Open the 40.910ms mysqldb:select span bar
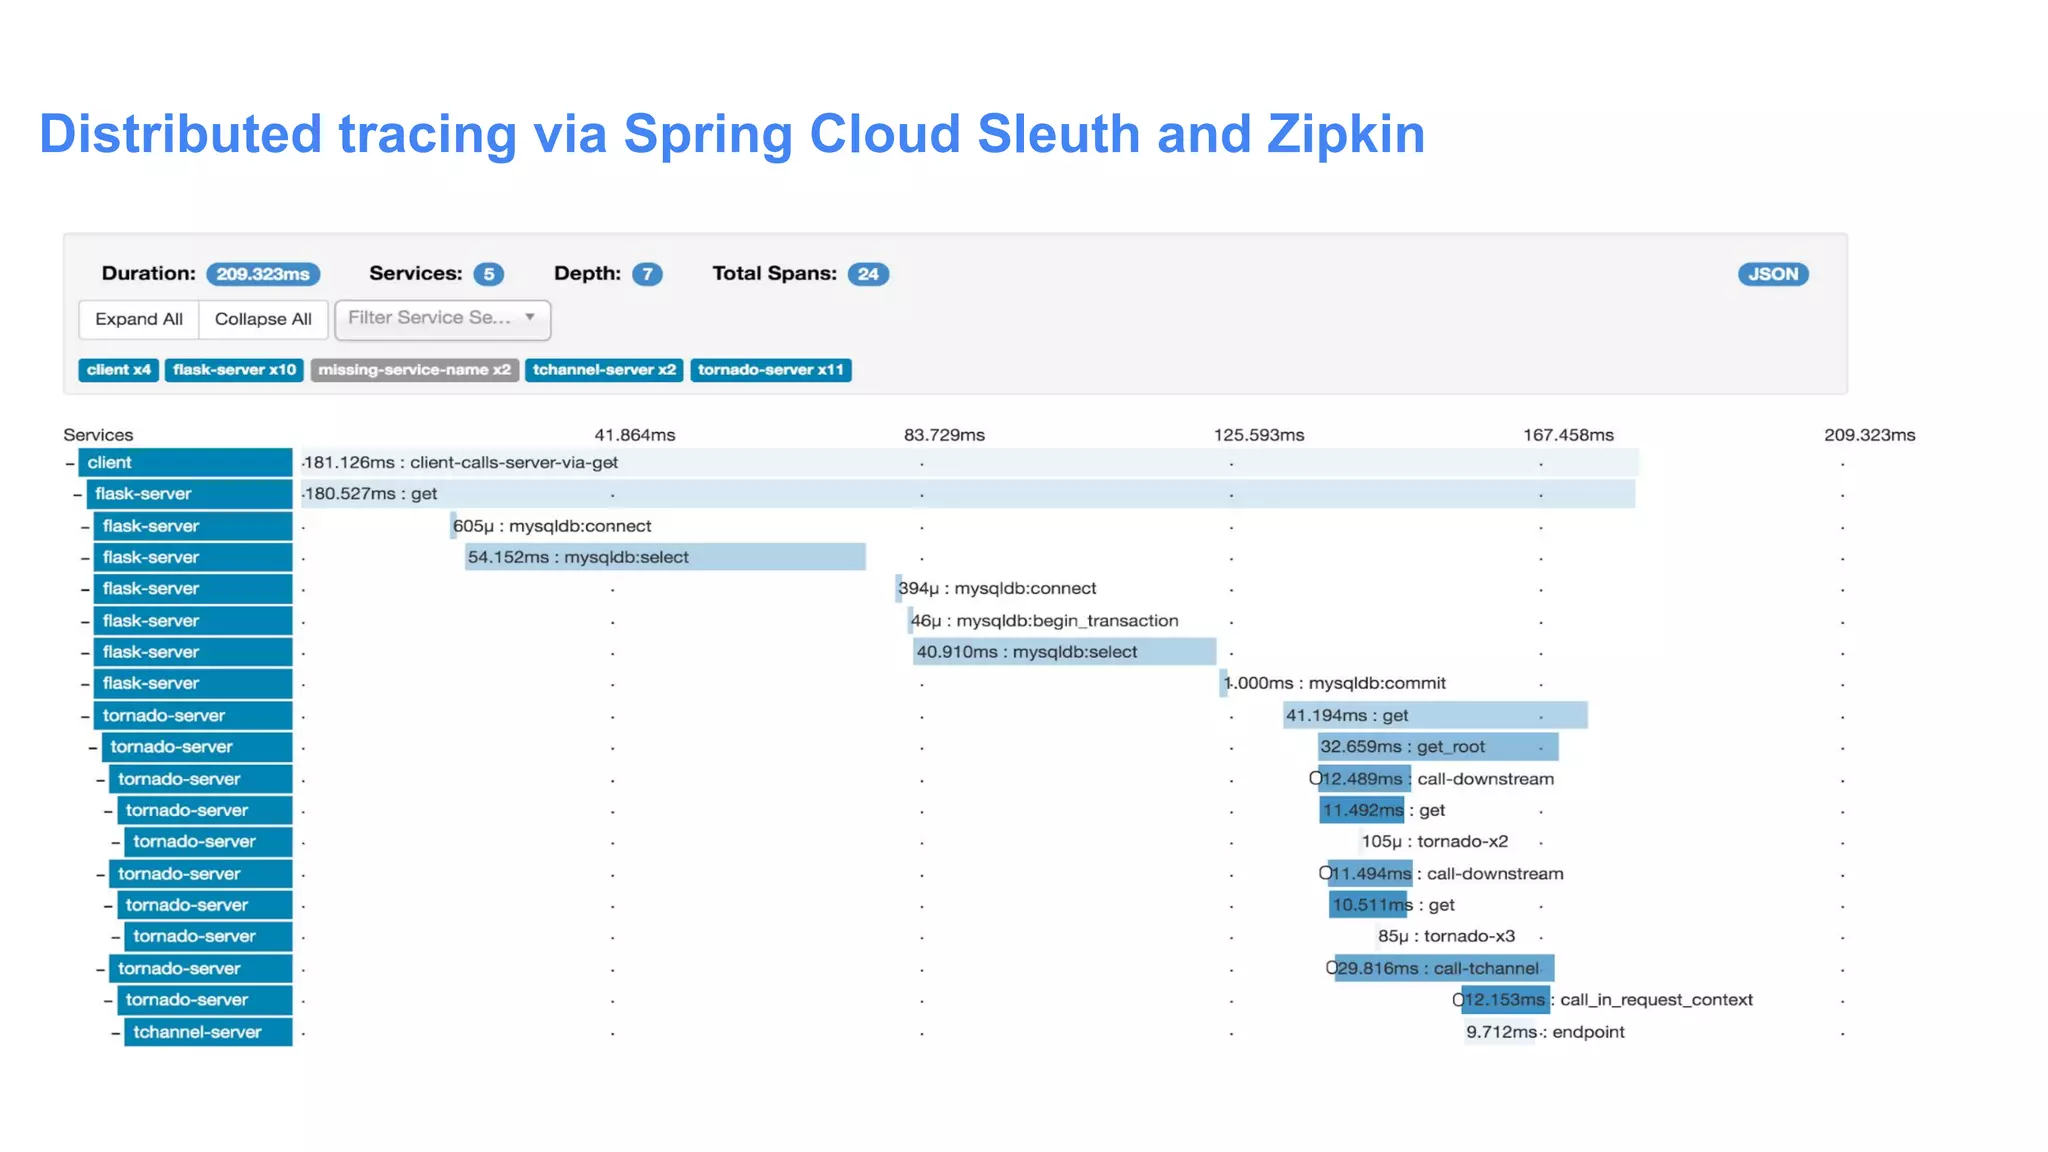The height and width of the screenshot is (1152, 2048). (1064, 652)
